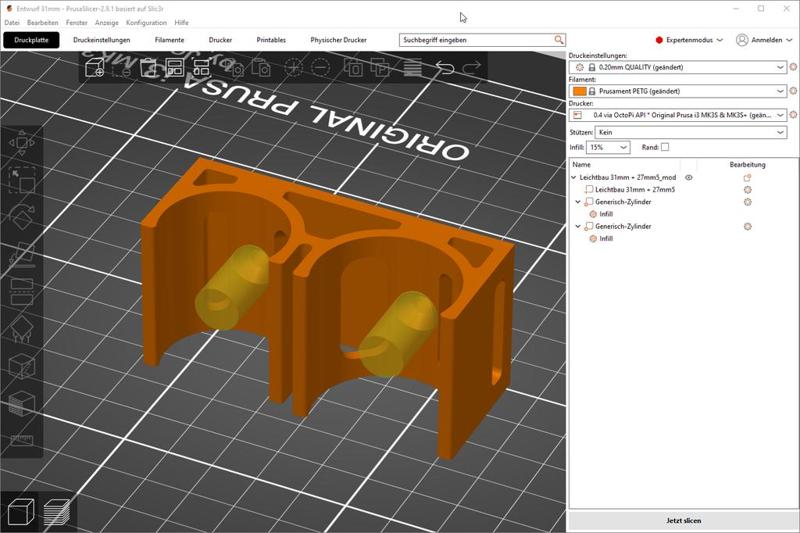Click the Add instance plus circle icon
Image resolution: width=800 pixels, height=533 pixels.
tap(293, 68)
